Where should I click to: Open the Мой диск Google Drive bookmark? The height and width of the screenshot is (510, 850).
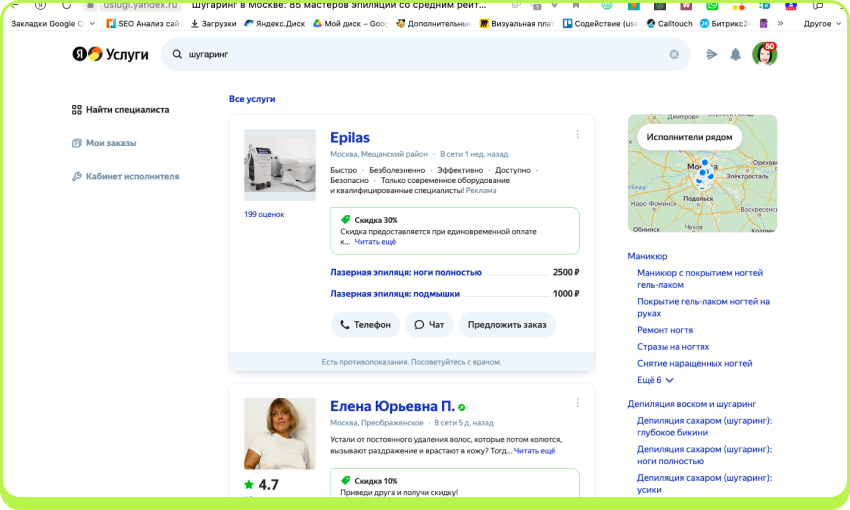(x=351, y=24)
